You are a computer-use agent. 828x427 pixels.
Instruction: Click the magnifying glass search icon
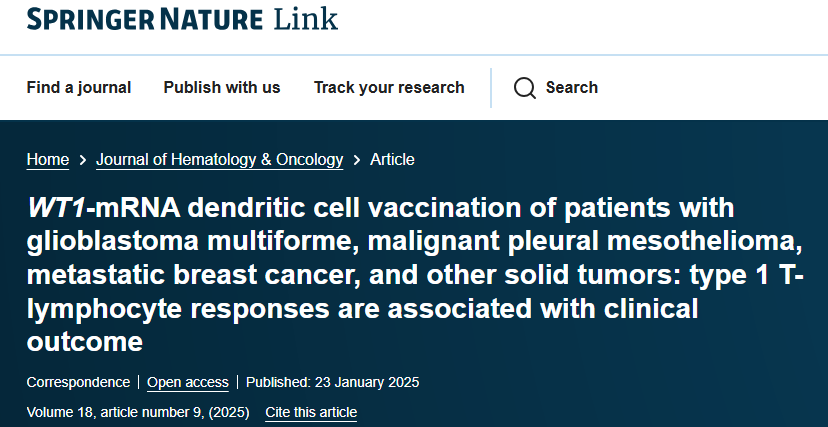tap(524, 88)
